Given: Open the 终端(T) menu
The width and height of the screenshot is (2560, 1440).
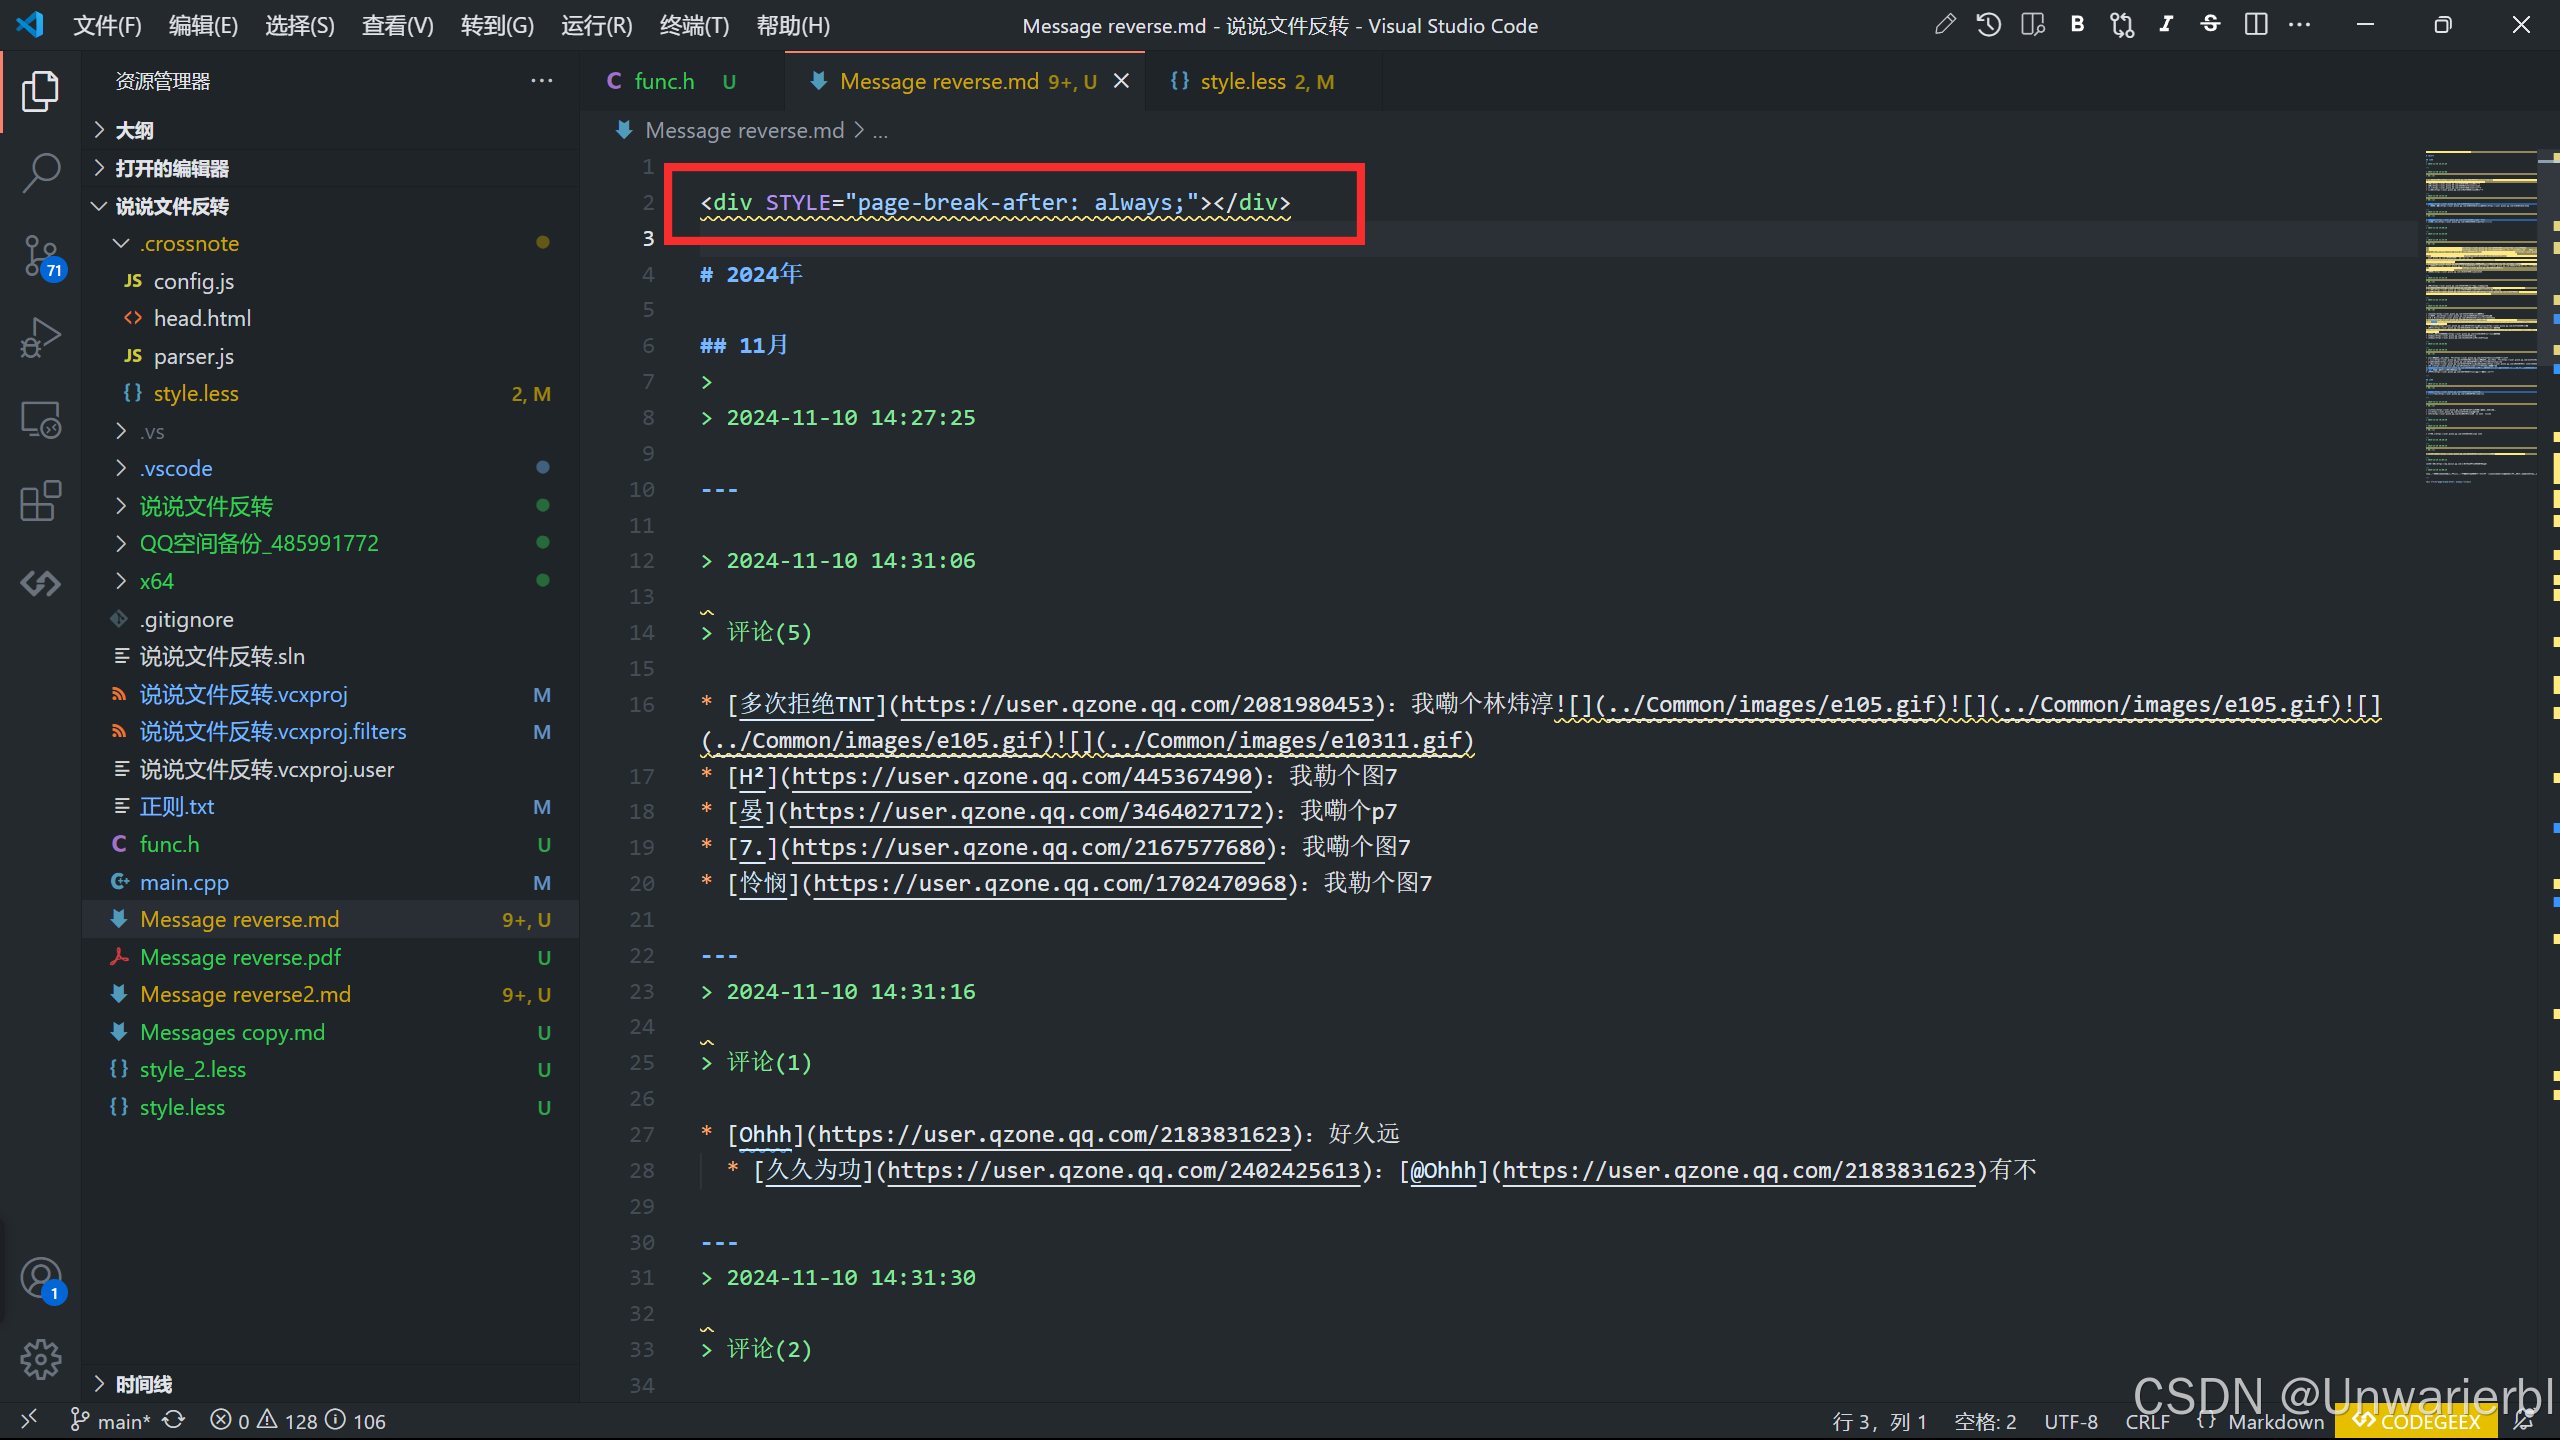Looking at the screenshot, I should [x=694, y=26].
